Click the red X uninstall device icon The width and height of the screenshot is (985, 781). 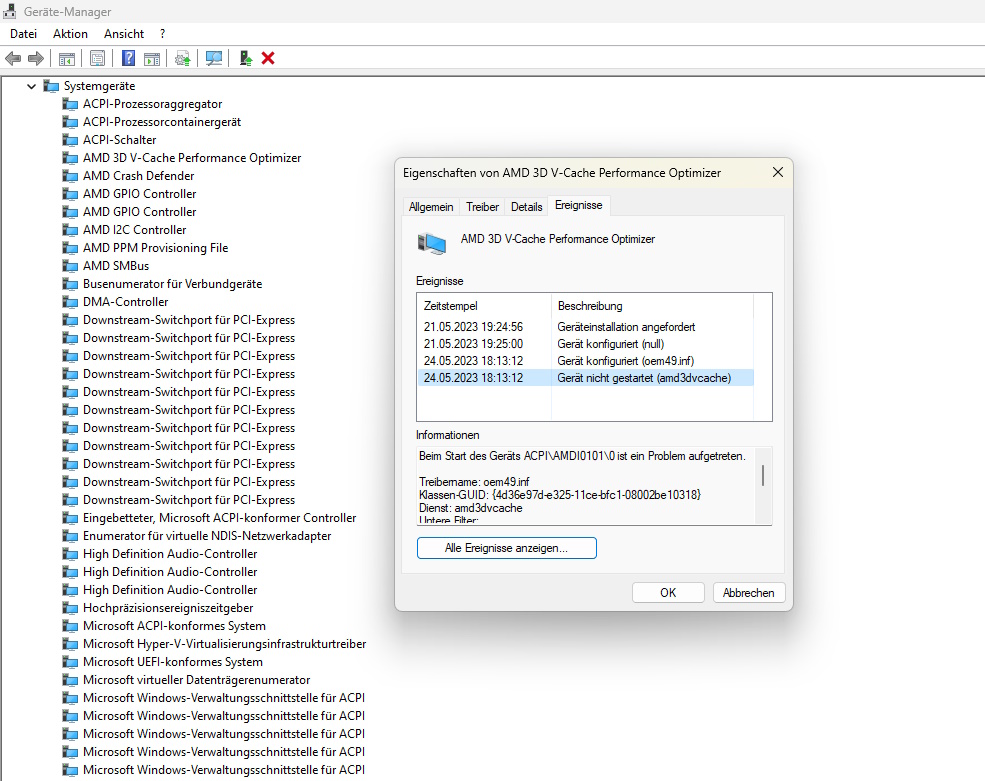click(268, 58)
